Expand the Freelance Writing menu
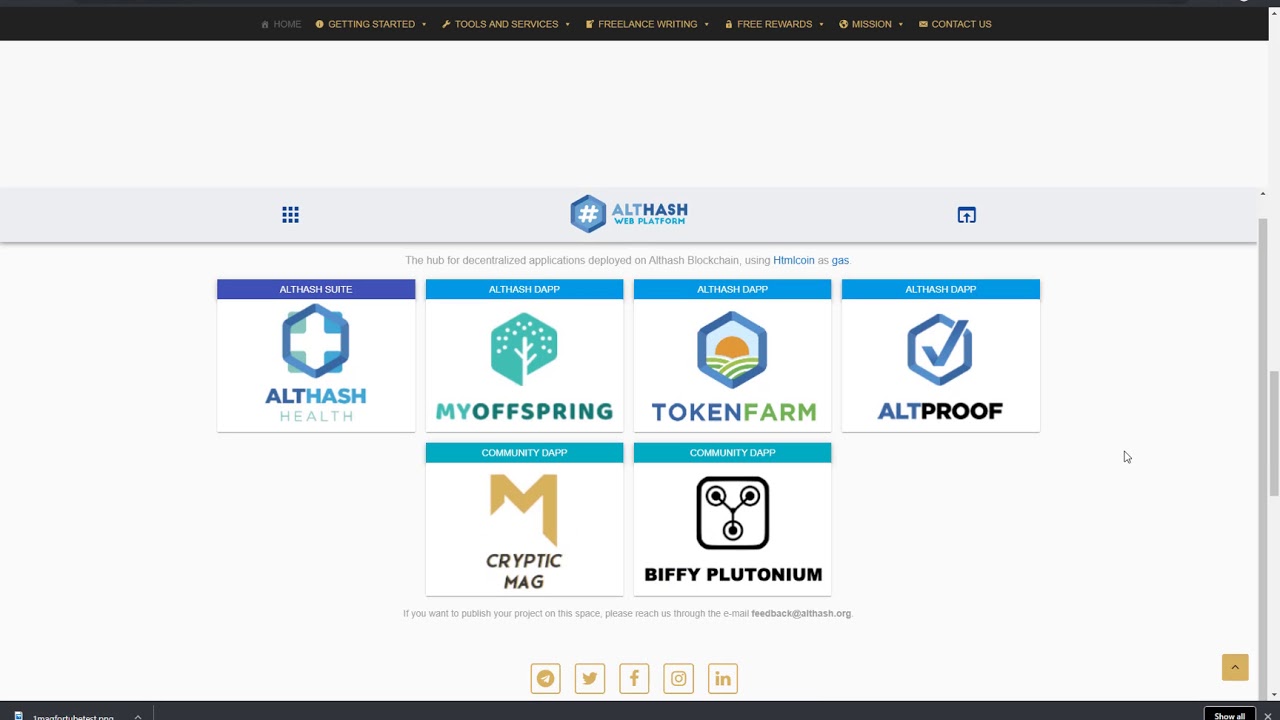 click(x=647, y=24)
